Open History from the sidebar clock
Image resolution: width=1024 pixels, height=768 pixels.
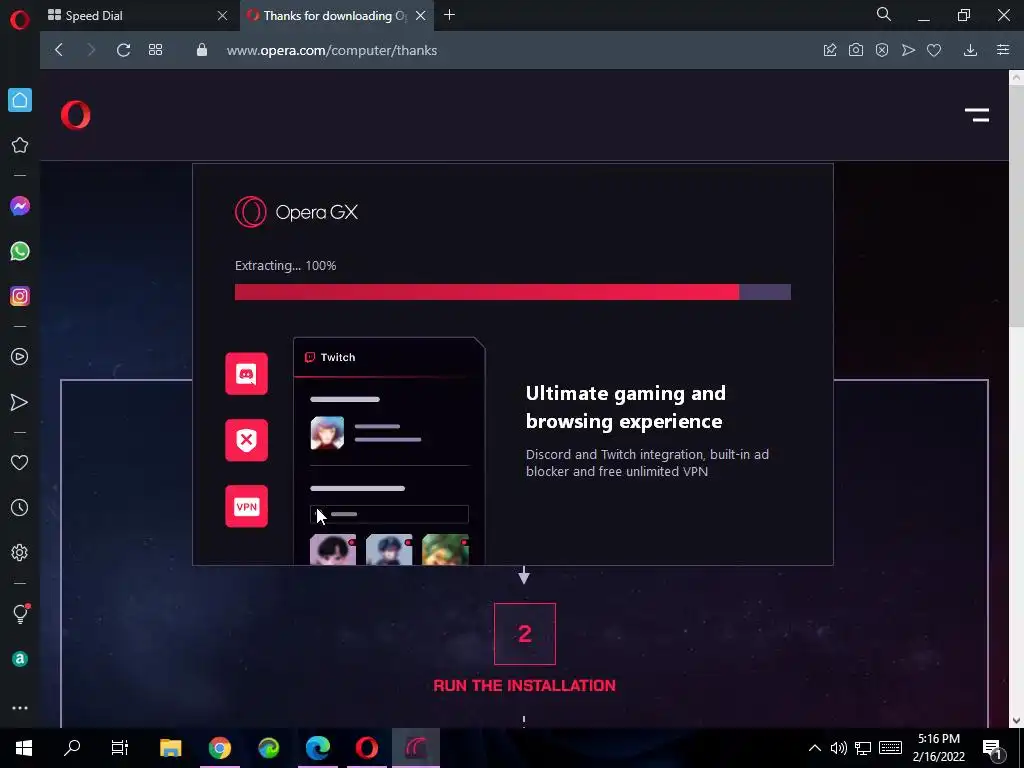click(20, 508)
